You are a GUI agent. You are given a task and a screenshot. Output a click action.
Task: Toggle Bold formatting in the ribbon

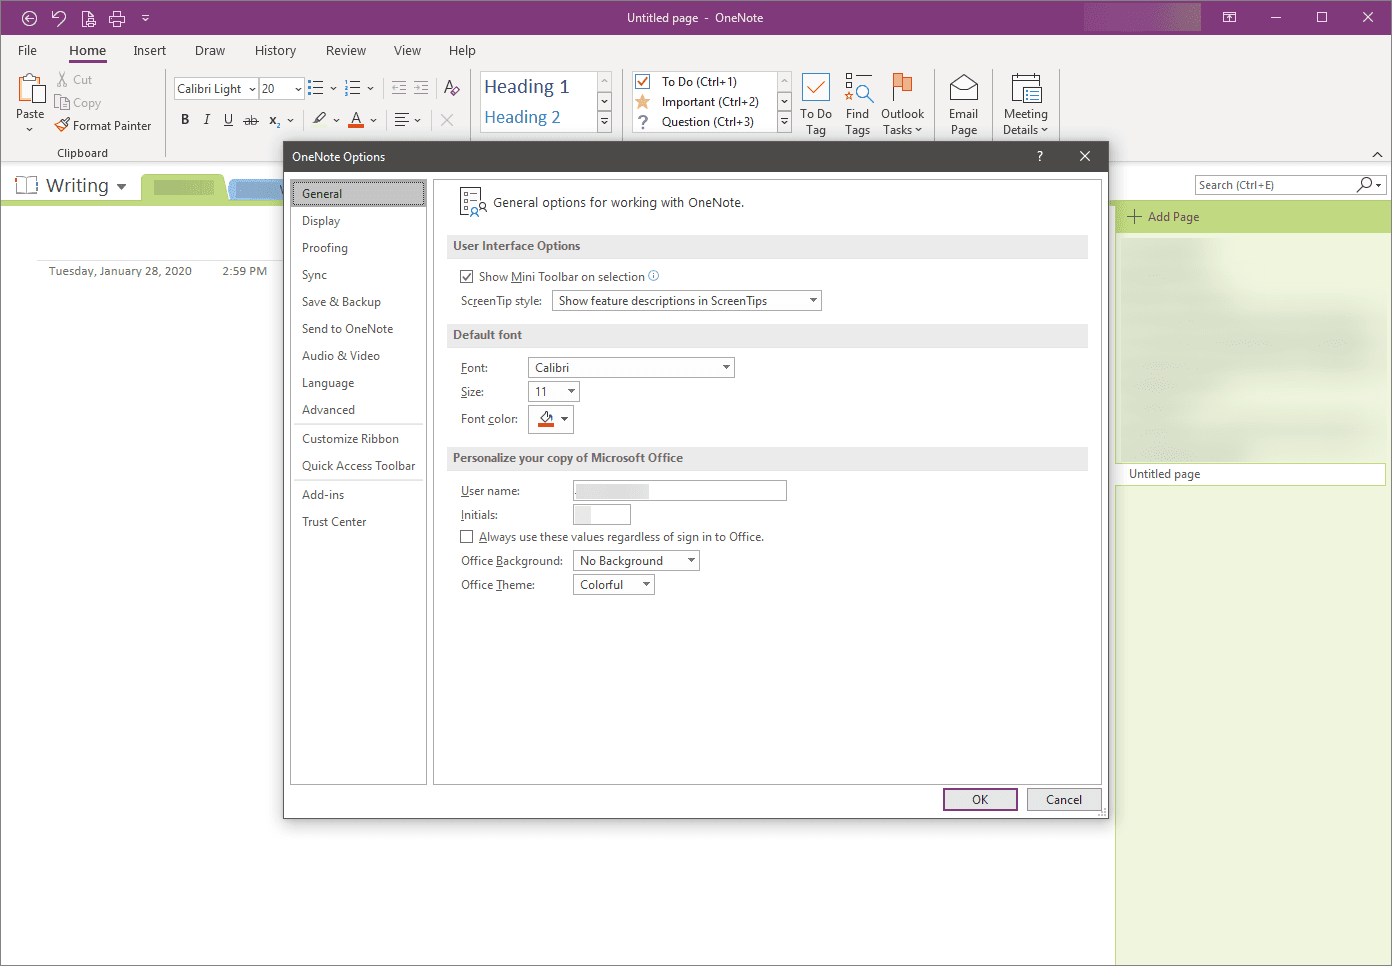pyautogui.click(x=185, y=120)
